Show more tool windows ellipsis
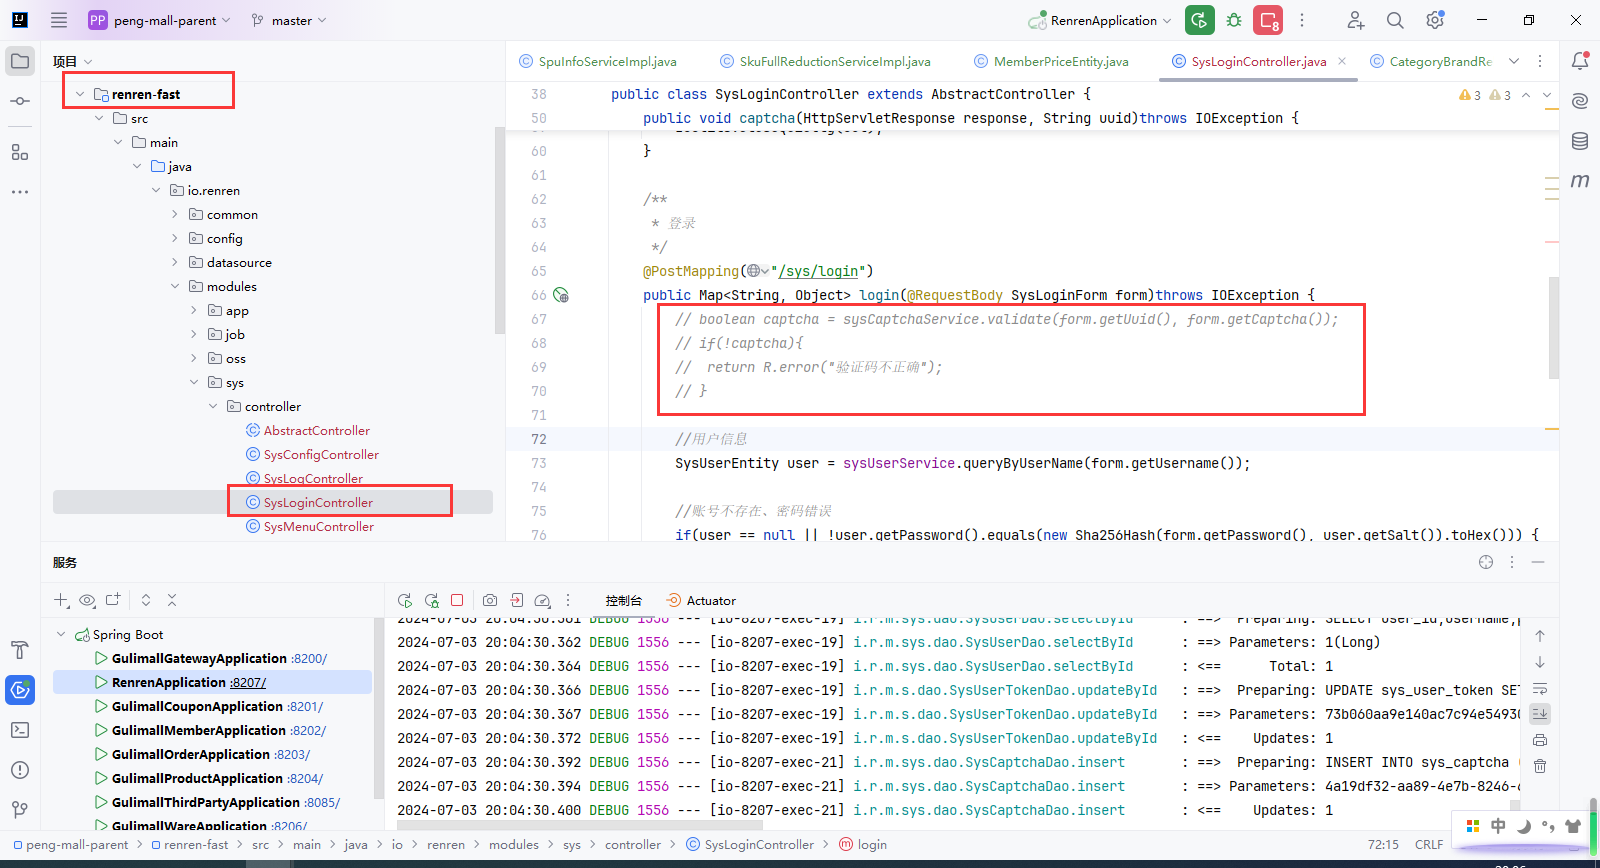 [x=20, y=191]
